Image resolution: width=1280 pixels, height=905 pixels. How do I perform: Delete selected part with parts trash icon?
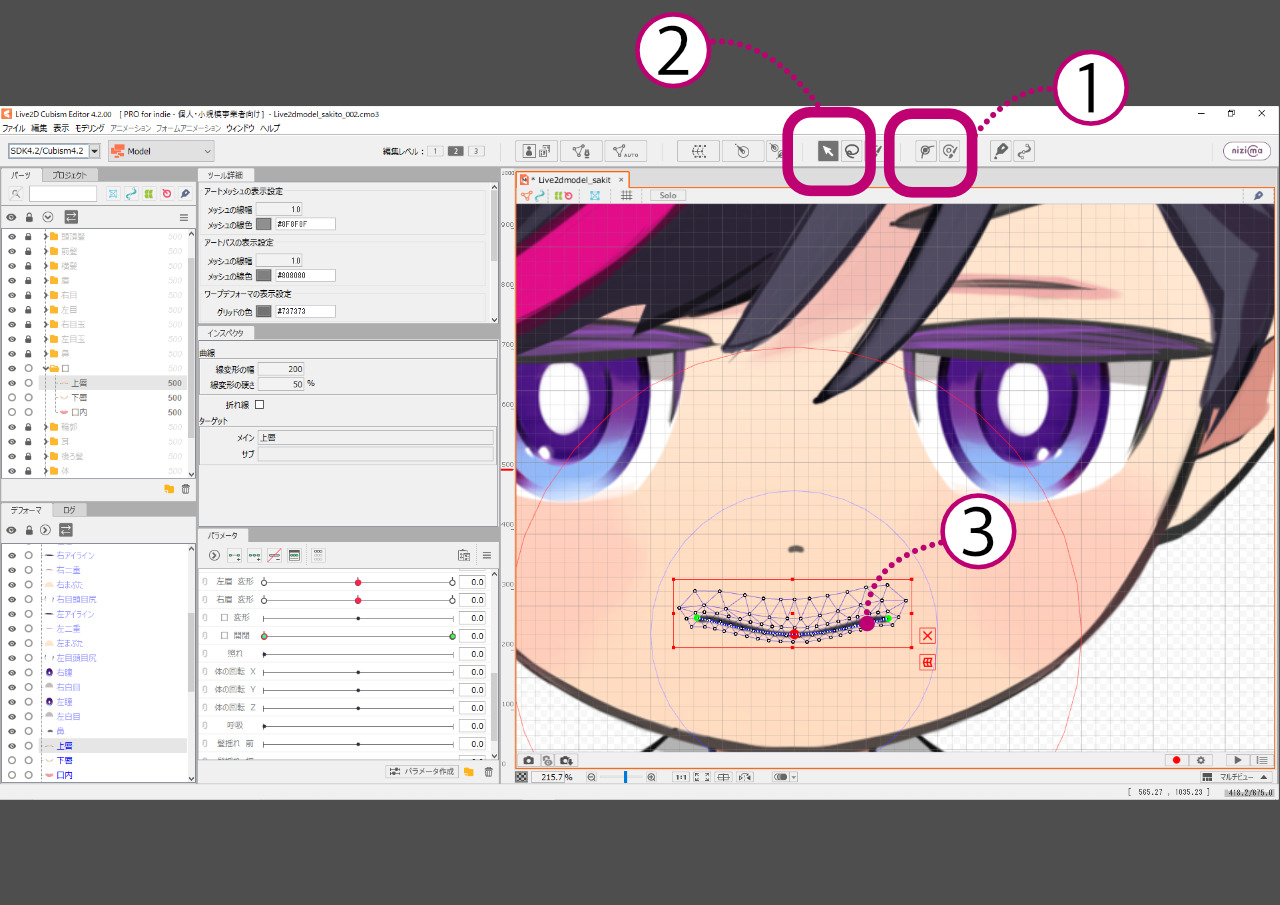pos(185,489)
